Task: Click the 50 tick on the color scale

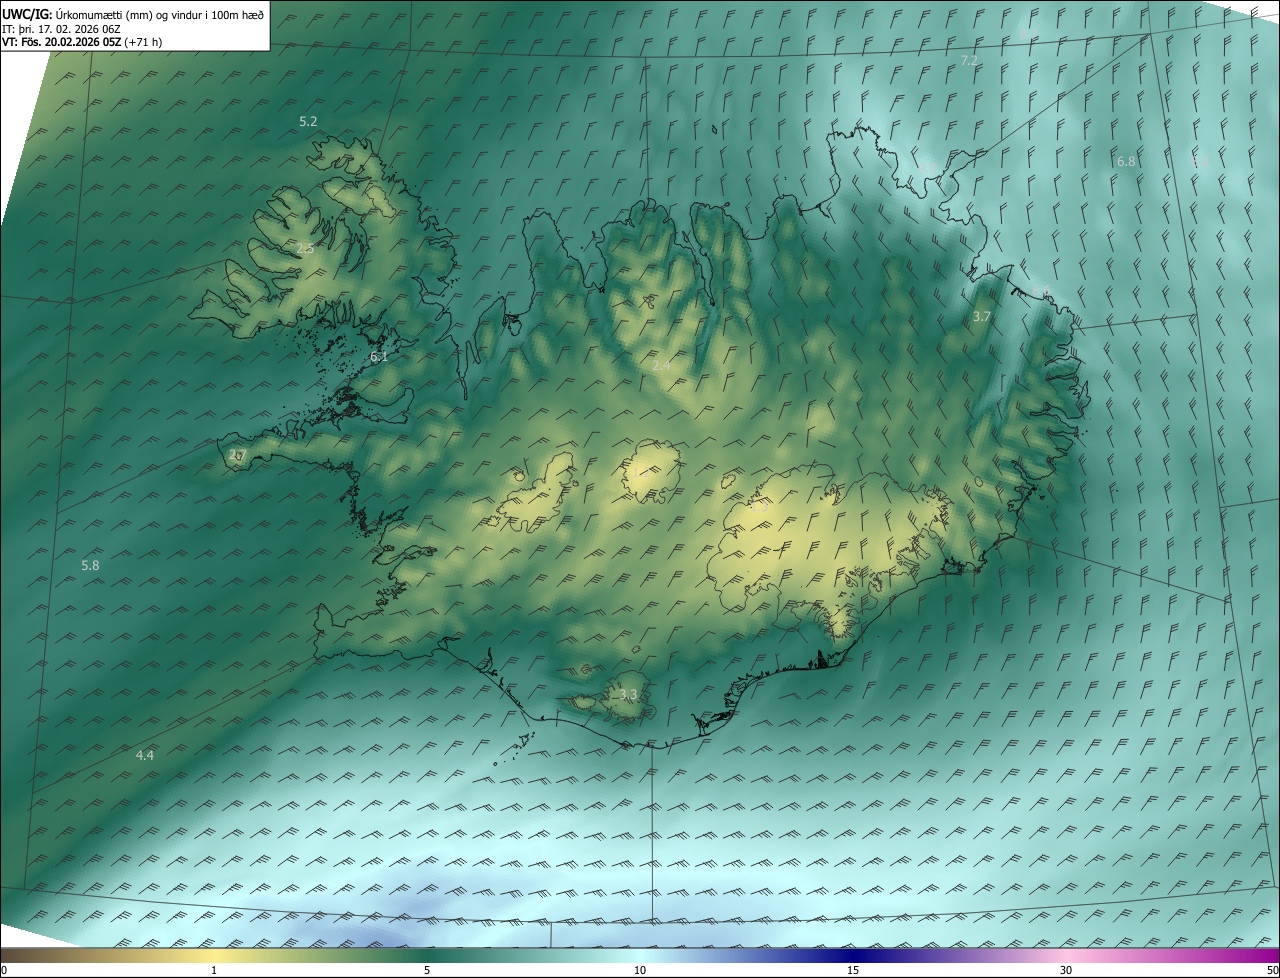Action: tap(1272, 971)
